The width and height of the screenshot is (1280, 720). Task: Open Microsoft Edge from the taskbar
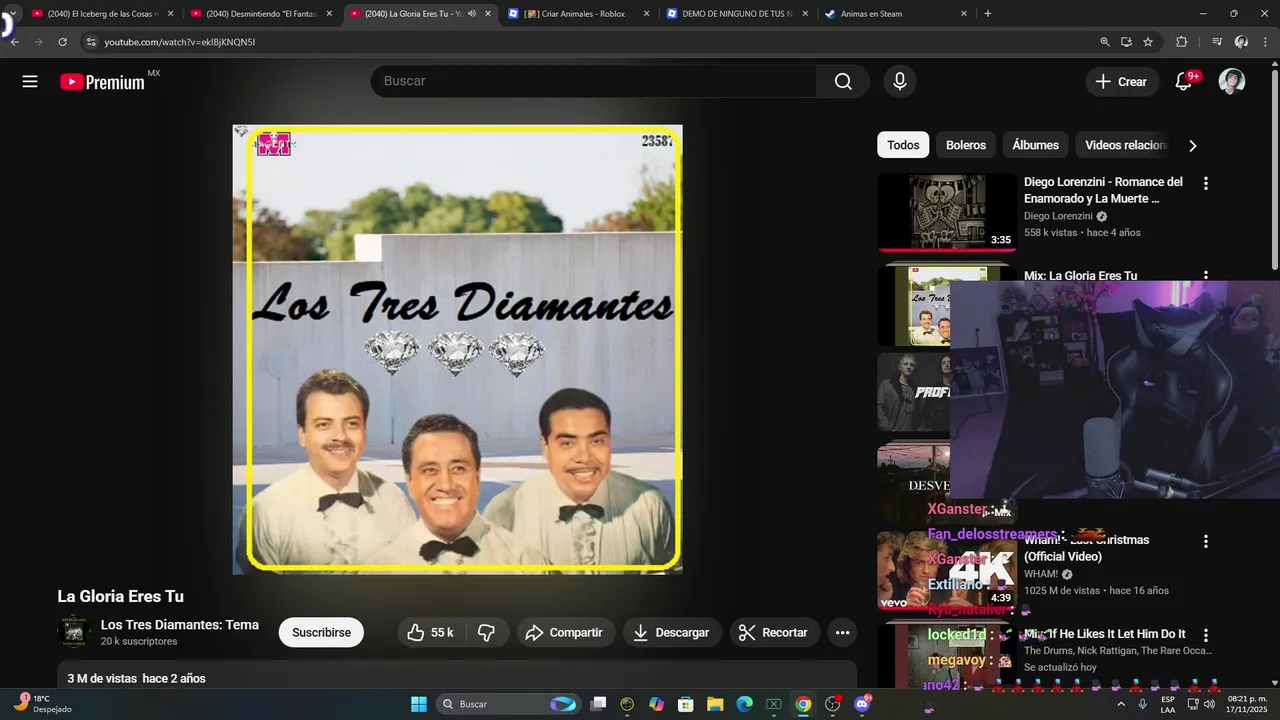pyautogui.click(x=745, y=704)
